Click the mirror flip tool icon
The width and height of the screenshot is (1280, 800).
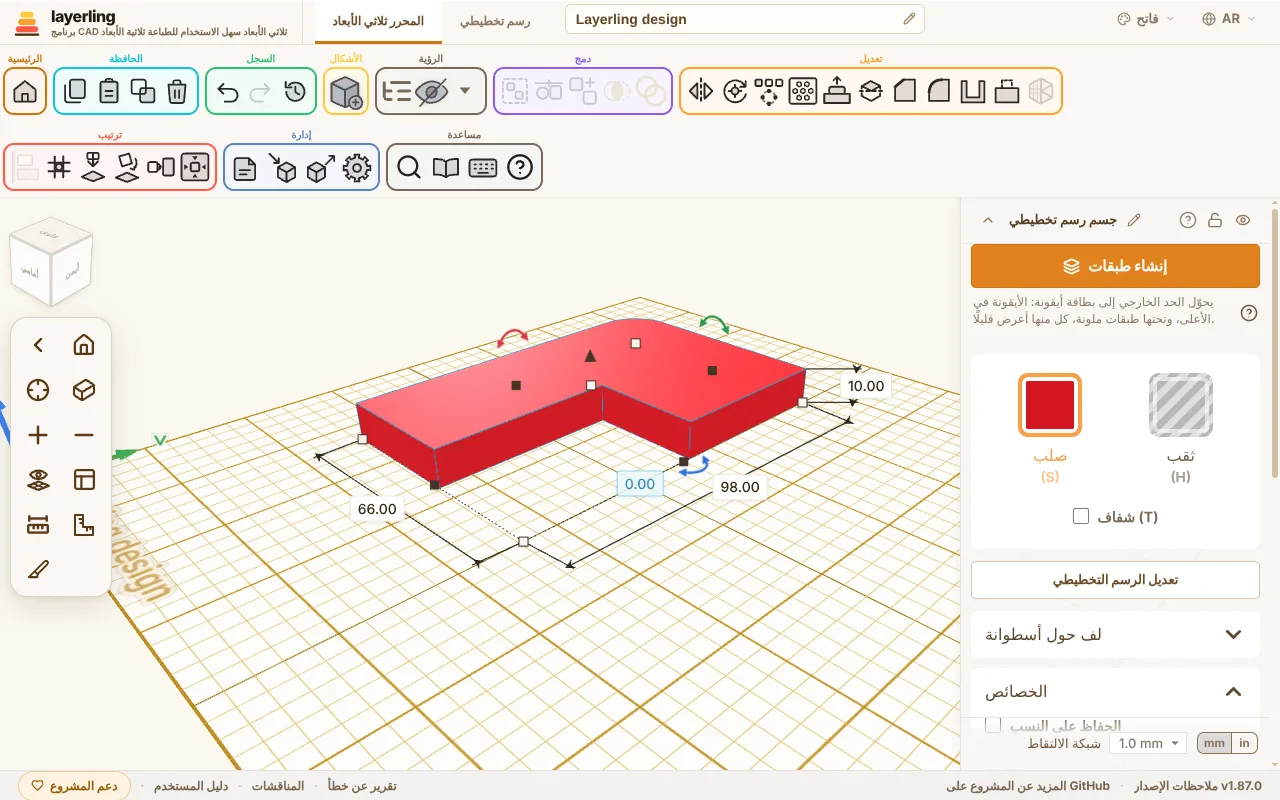coord(701,91)
